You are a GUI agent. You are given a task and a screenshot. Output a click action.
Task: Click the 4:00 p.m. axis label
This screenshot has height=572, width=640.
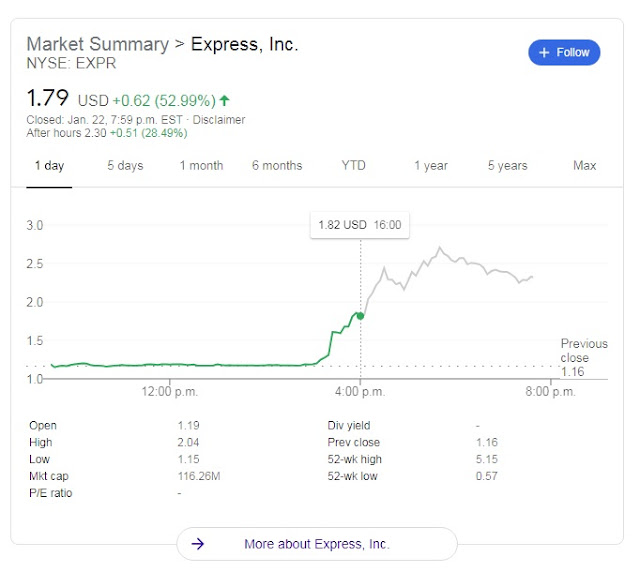360,392
